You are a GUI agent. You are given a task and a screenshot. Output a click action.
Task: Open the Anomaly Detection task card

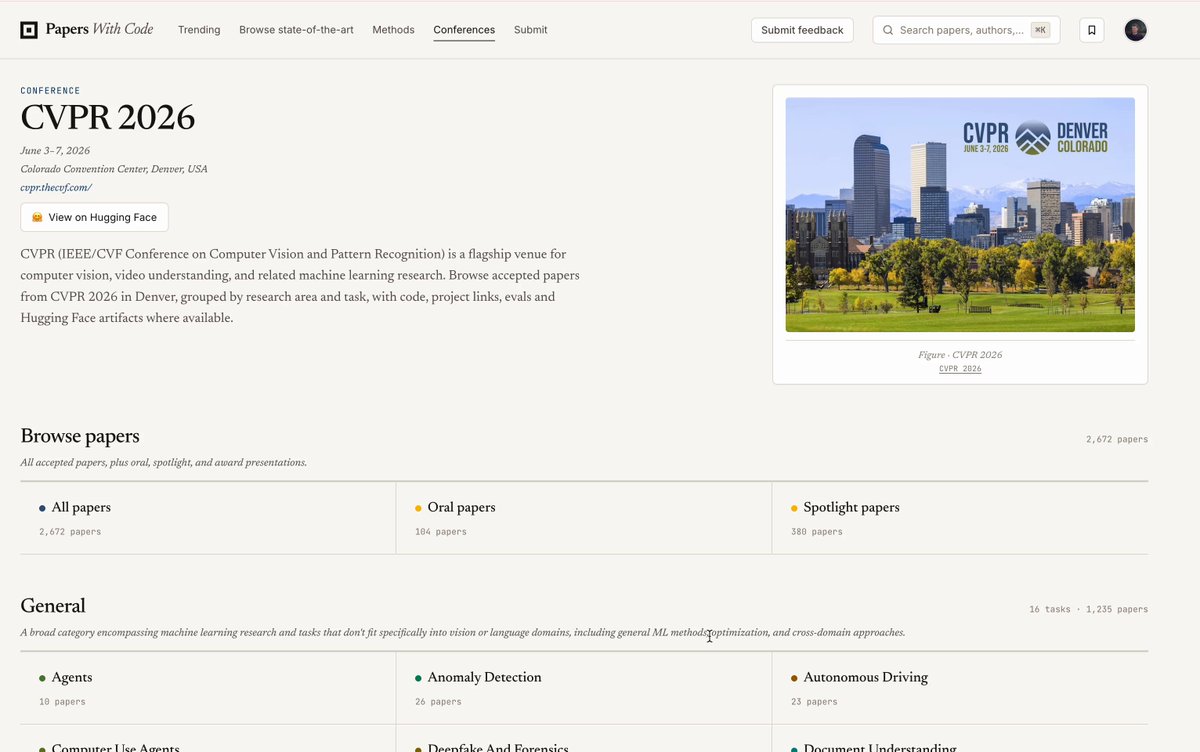pos(584,688)
